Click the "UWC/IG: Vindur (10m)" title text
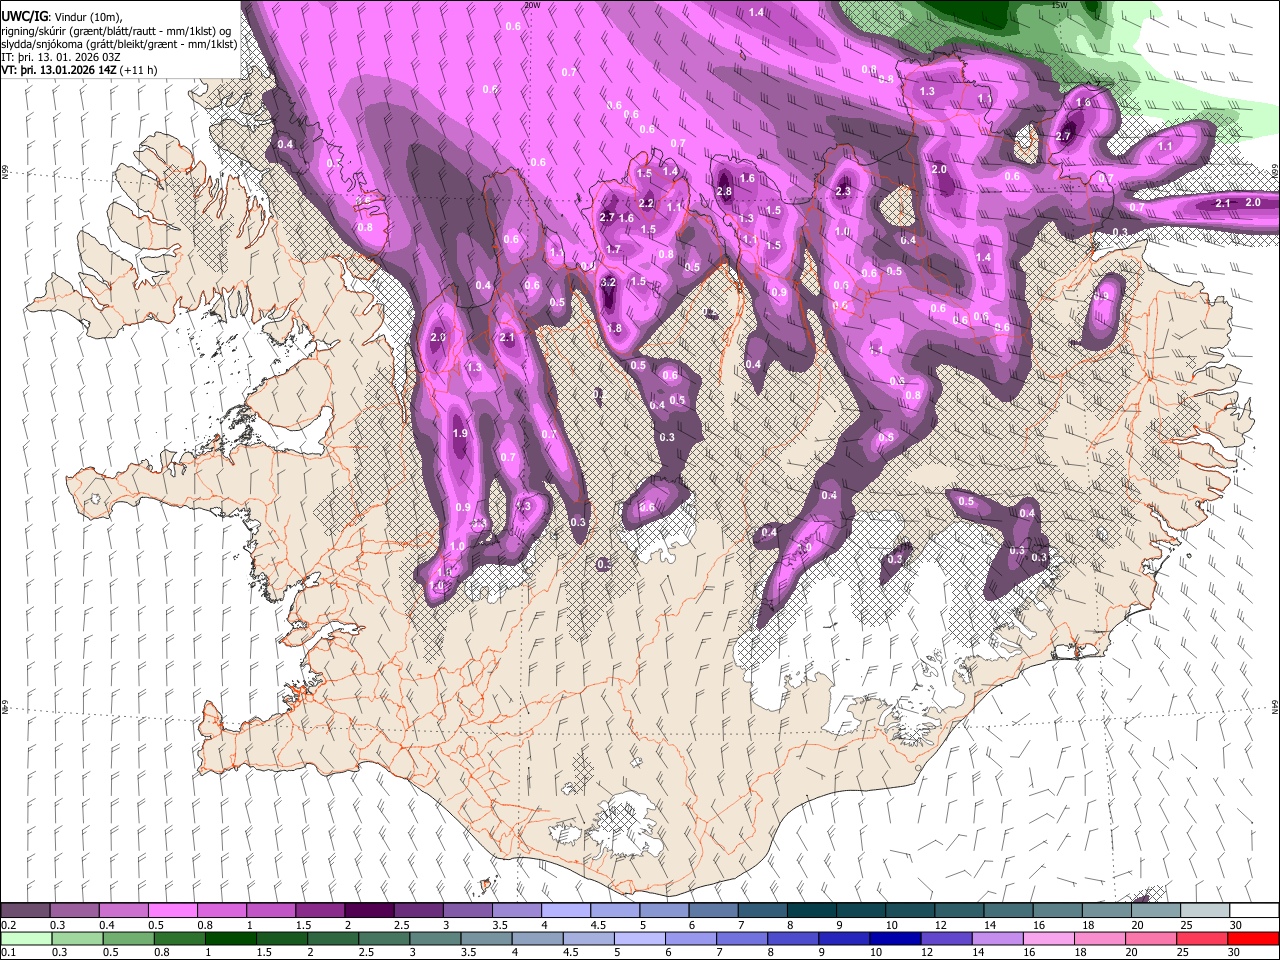 coord(61,16)
